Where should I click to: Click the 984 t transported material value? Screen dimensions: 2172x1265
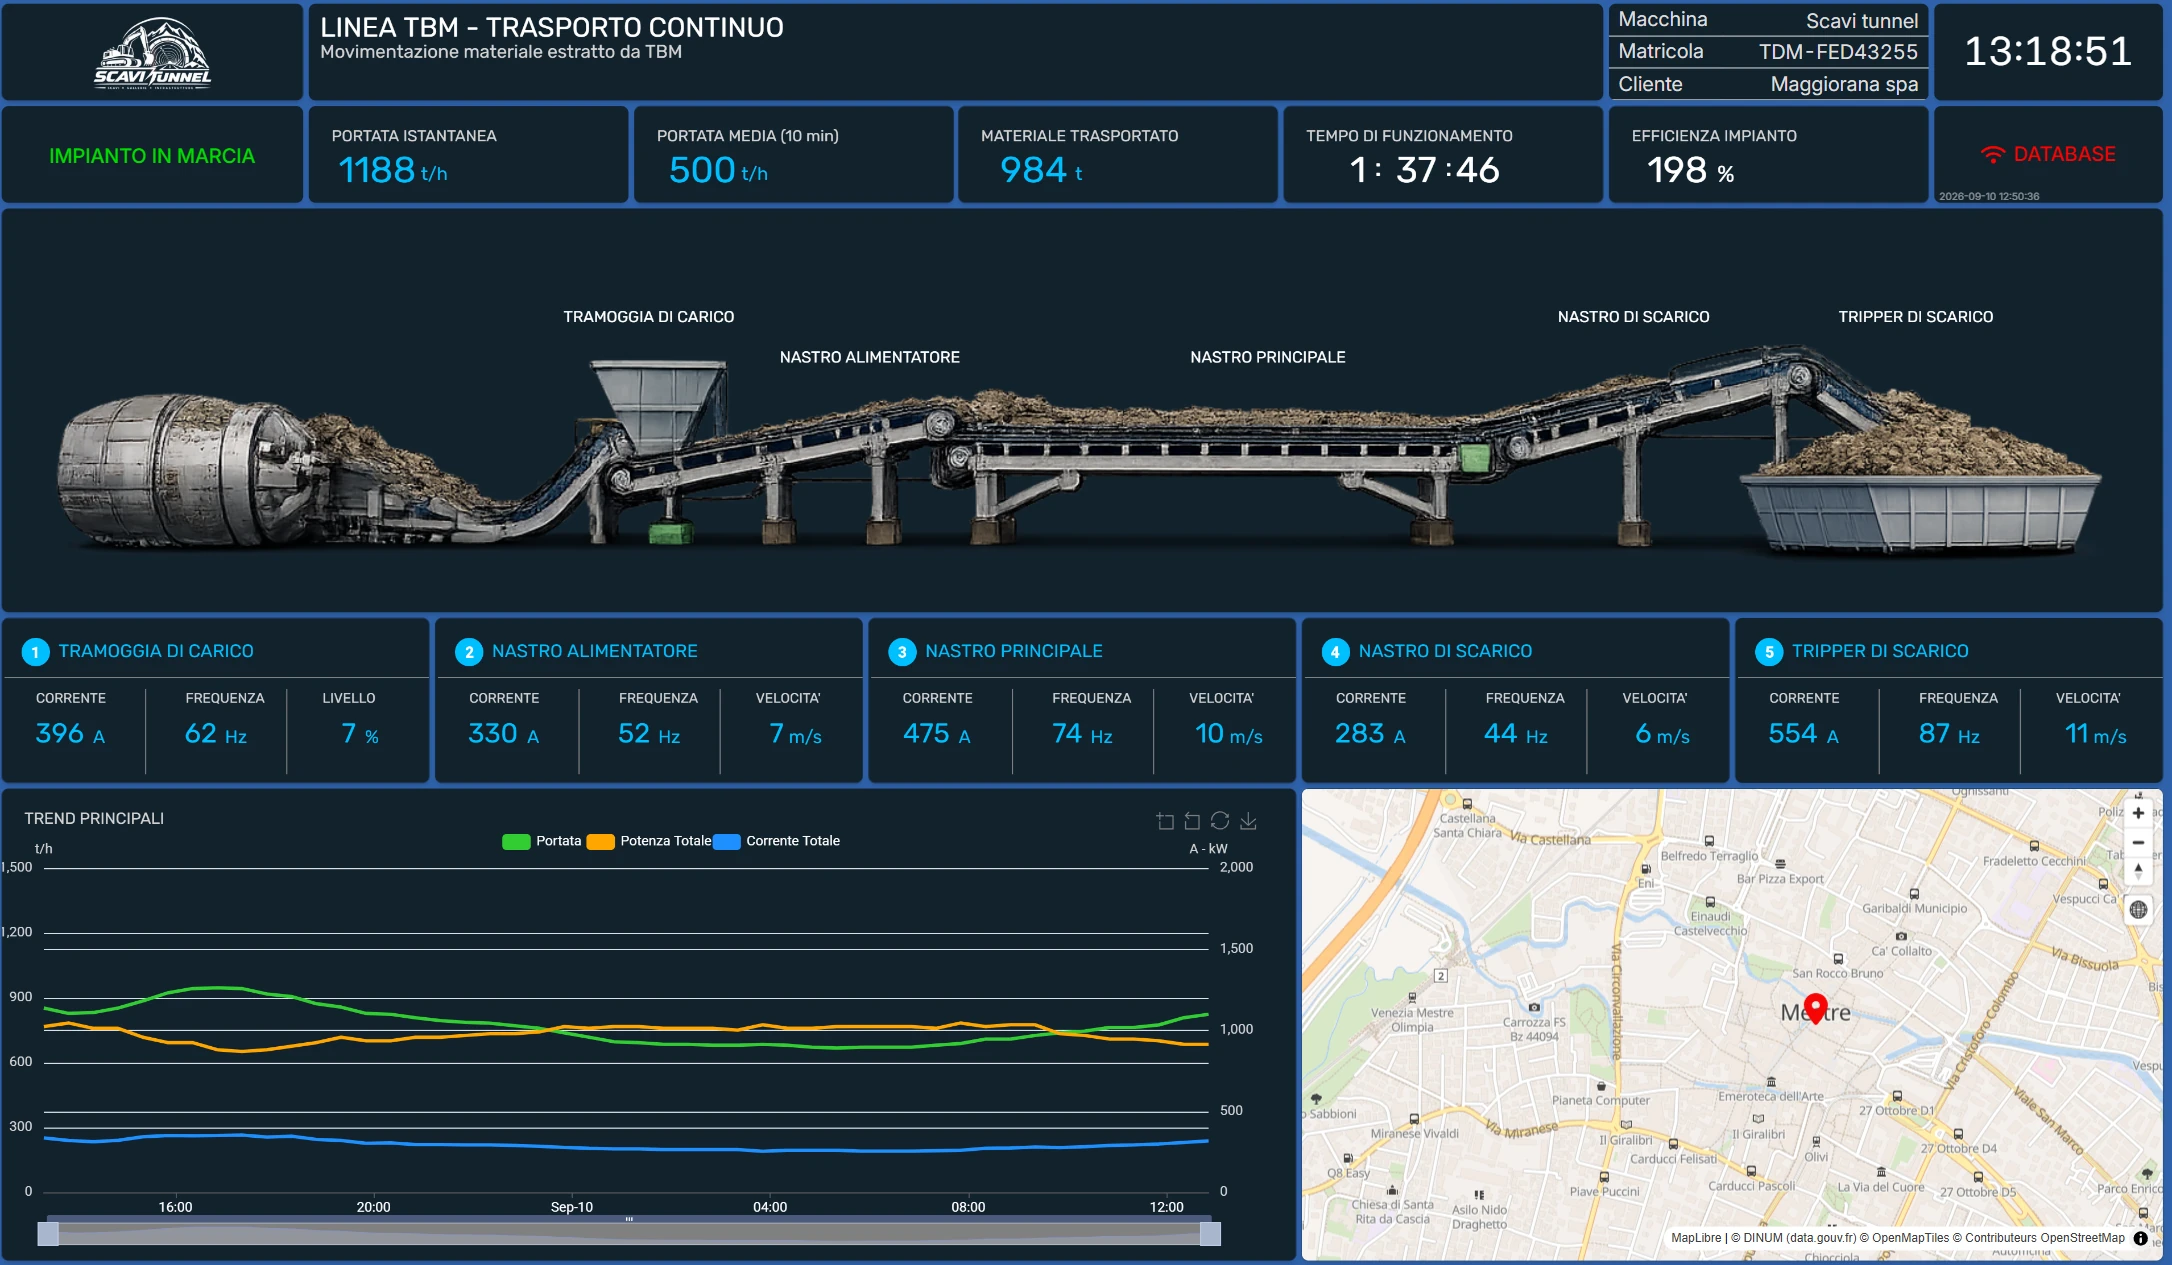tap(1041, 170)
